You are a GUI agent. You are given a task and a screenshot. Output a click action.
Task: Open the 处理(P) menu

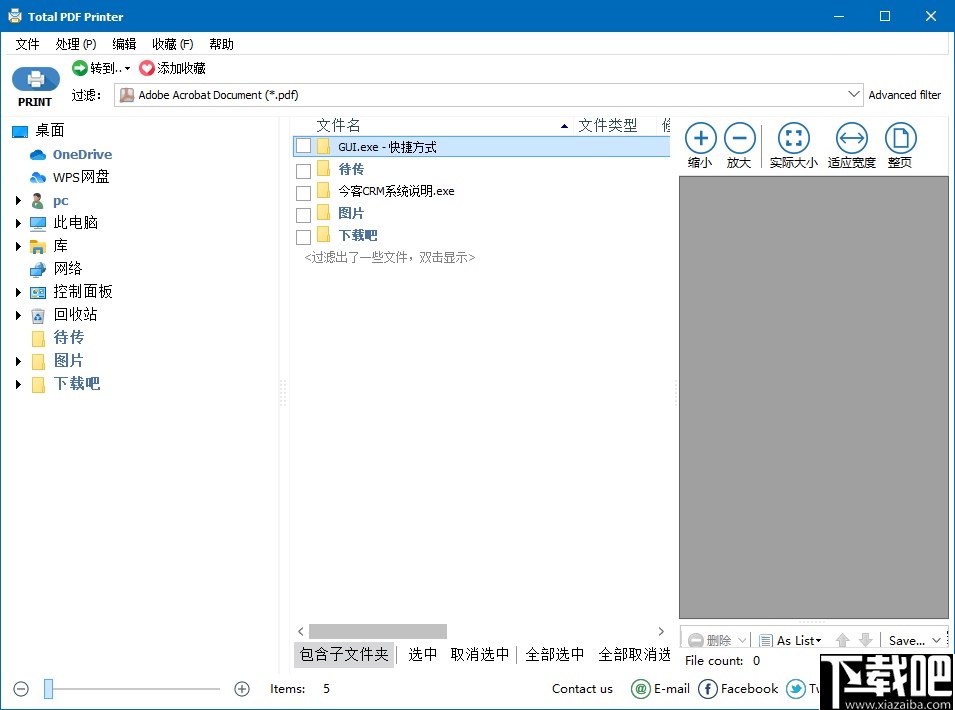click(74, 43)
